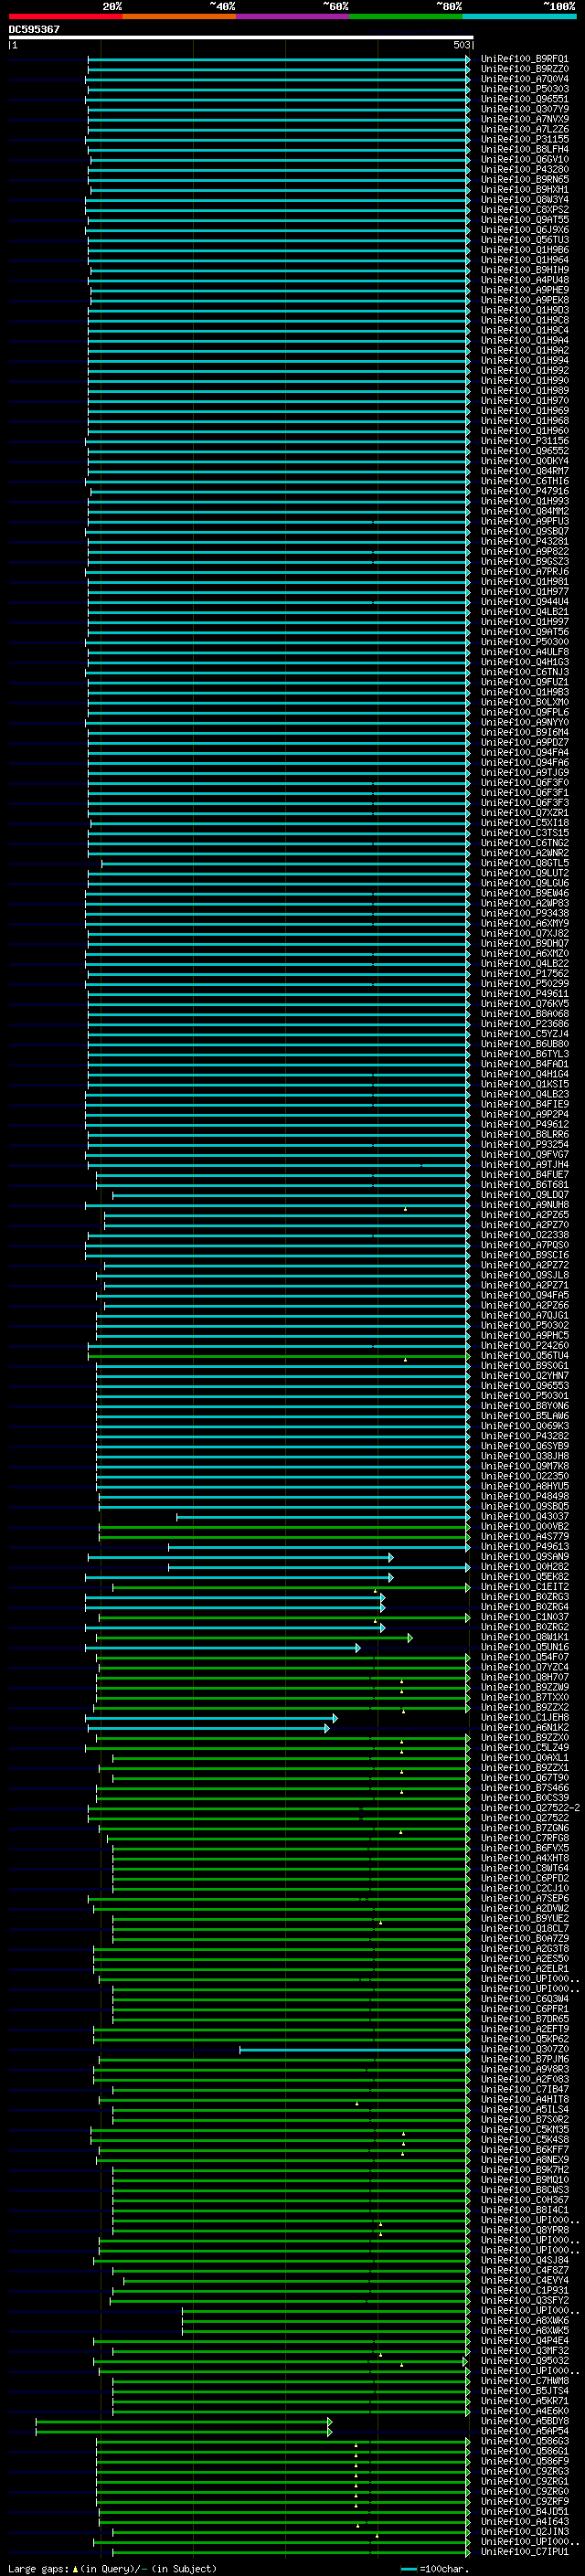This screenshot has width=585, height=2576.
Task: Select the UniRef100_C5LZ49 label
Action: pos(524,1748)
